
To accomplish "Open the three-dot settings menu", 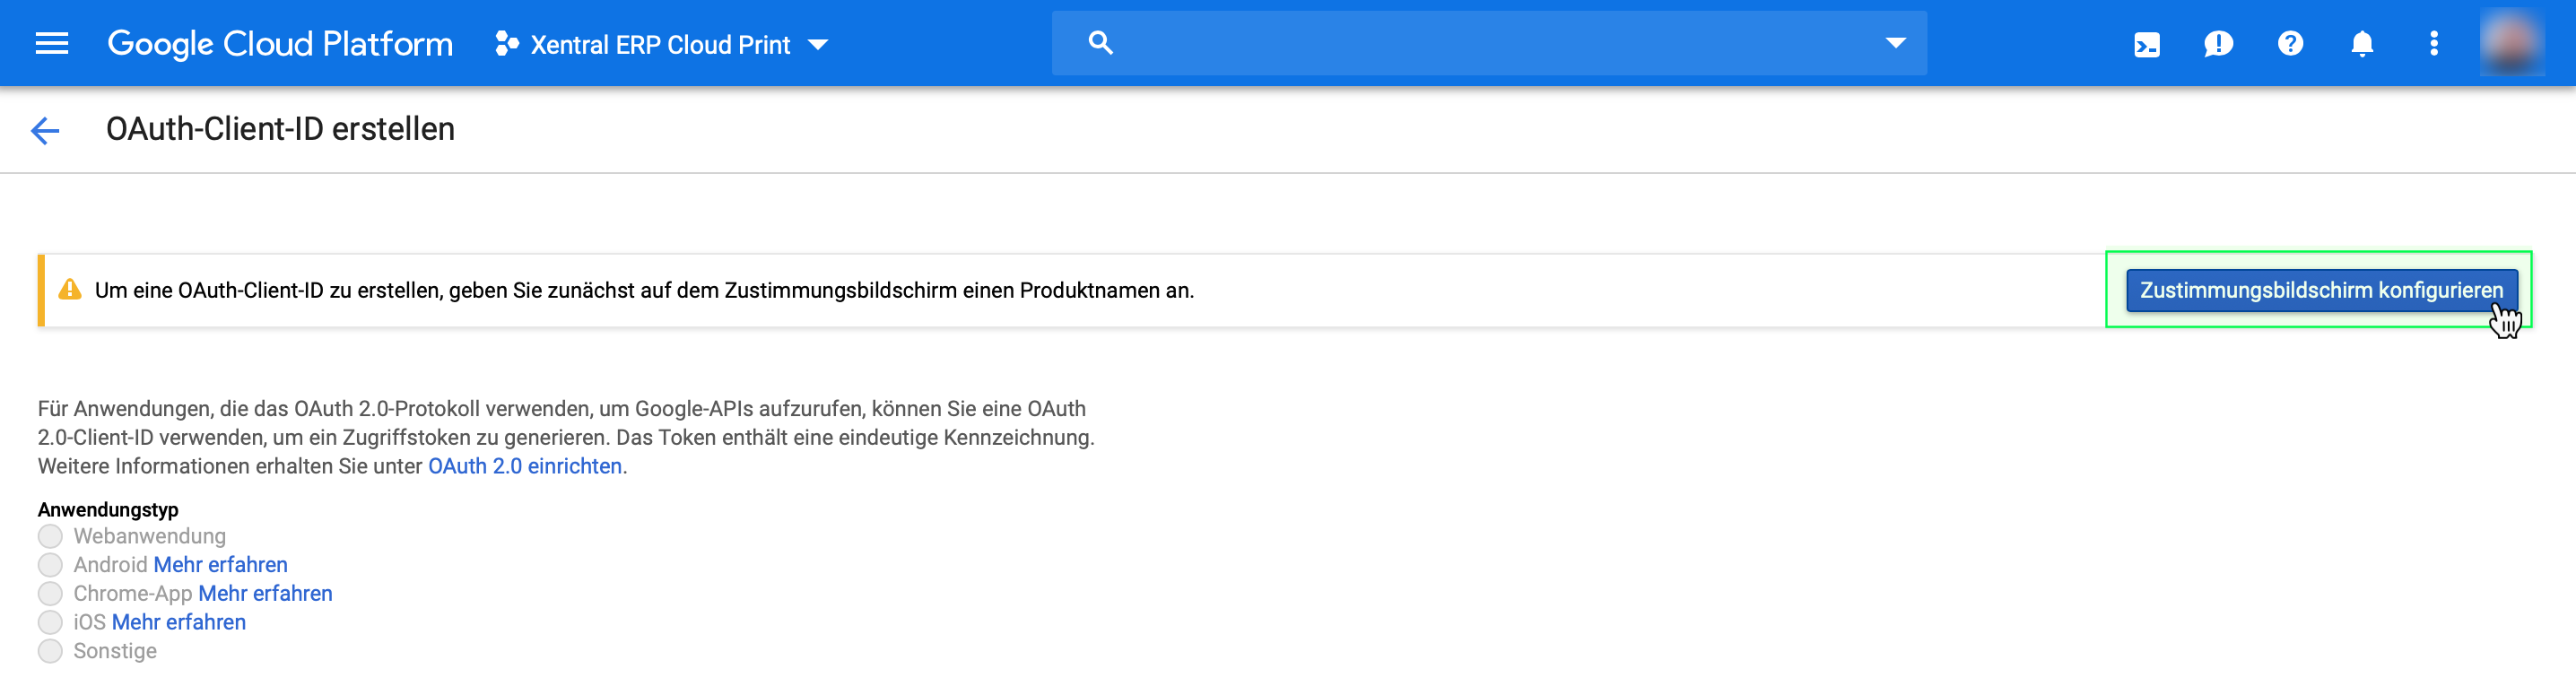I will [x=2434, y=44].
